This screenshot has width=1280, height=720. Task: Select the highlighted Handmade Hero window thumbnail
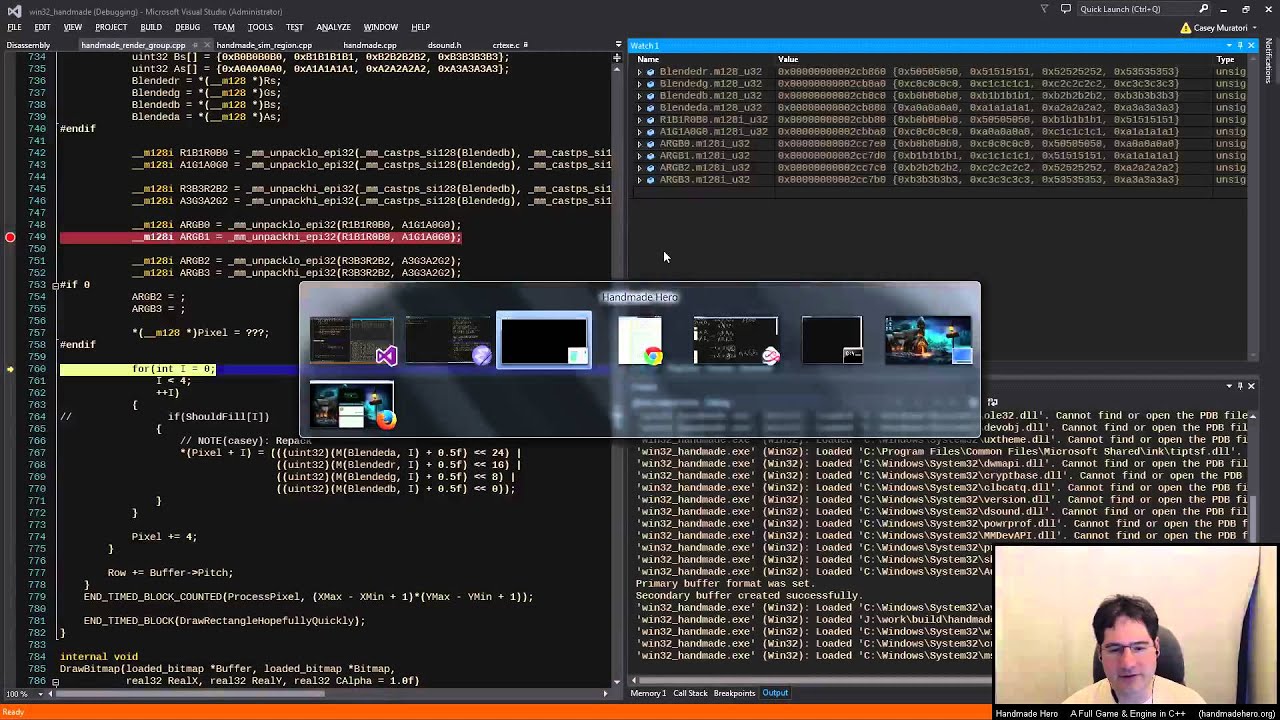click(544, 340)
